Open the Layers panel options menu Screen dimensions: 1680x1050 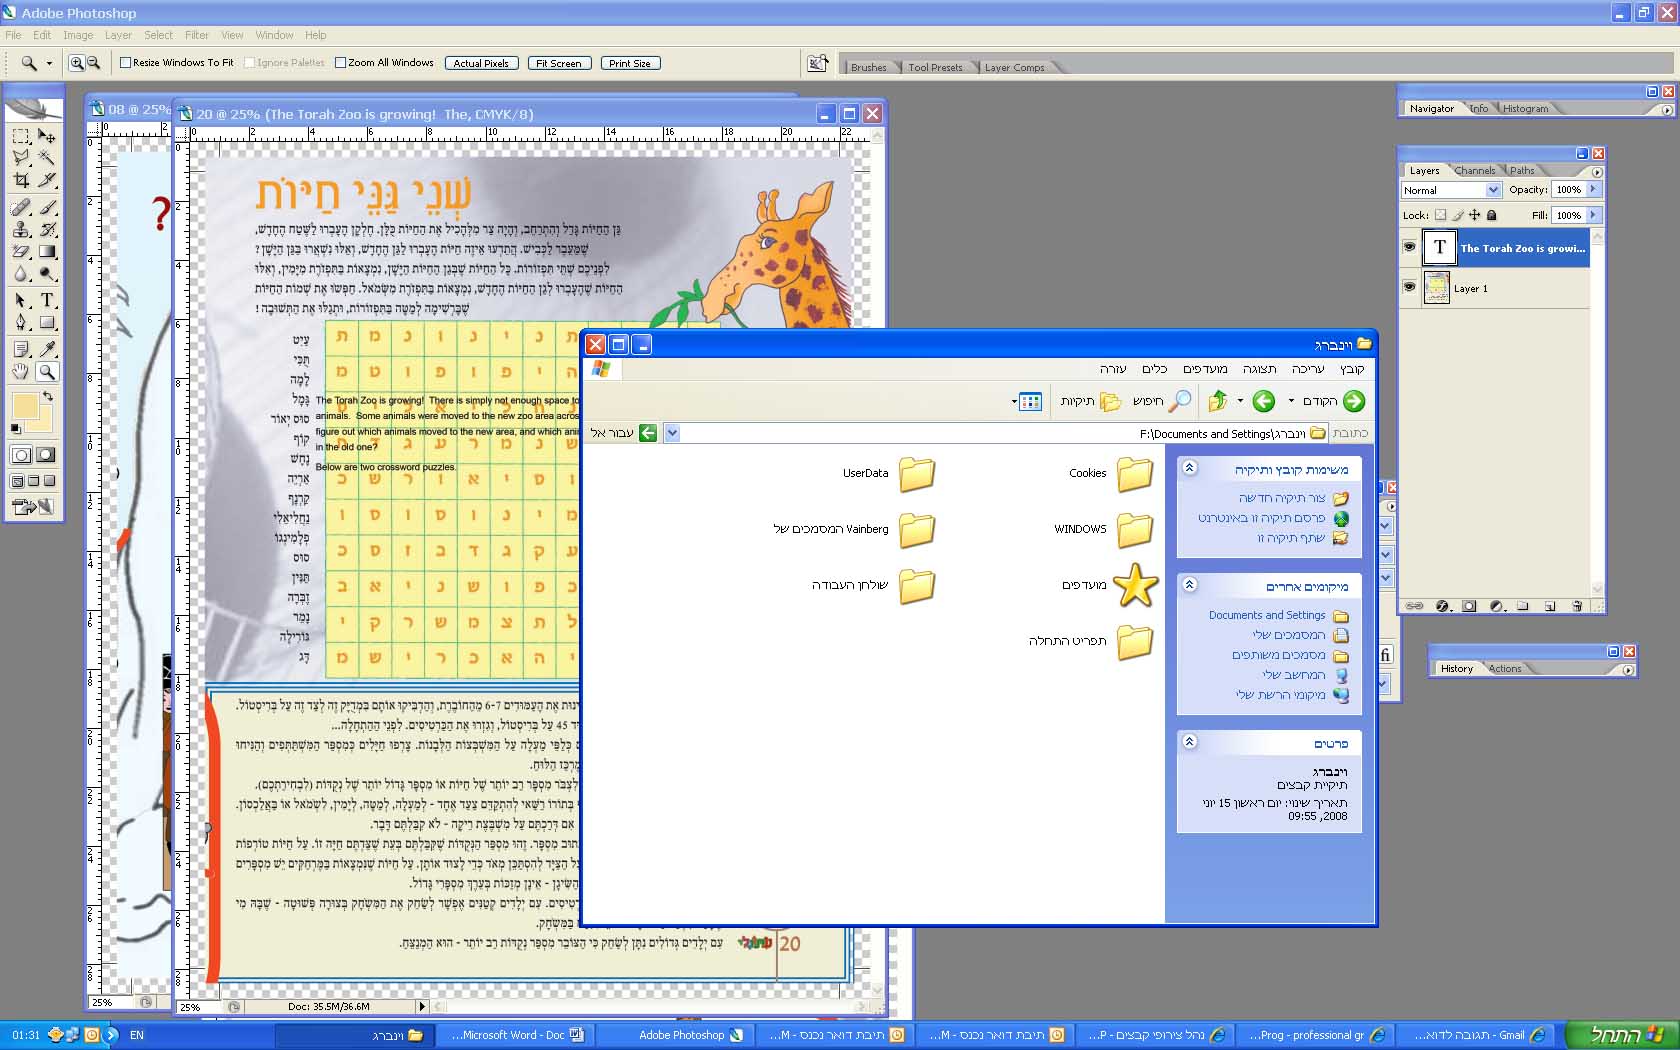tap(1597, 172)
